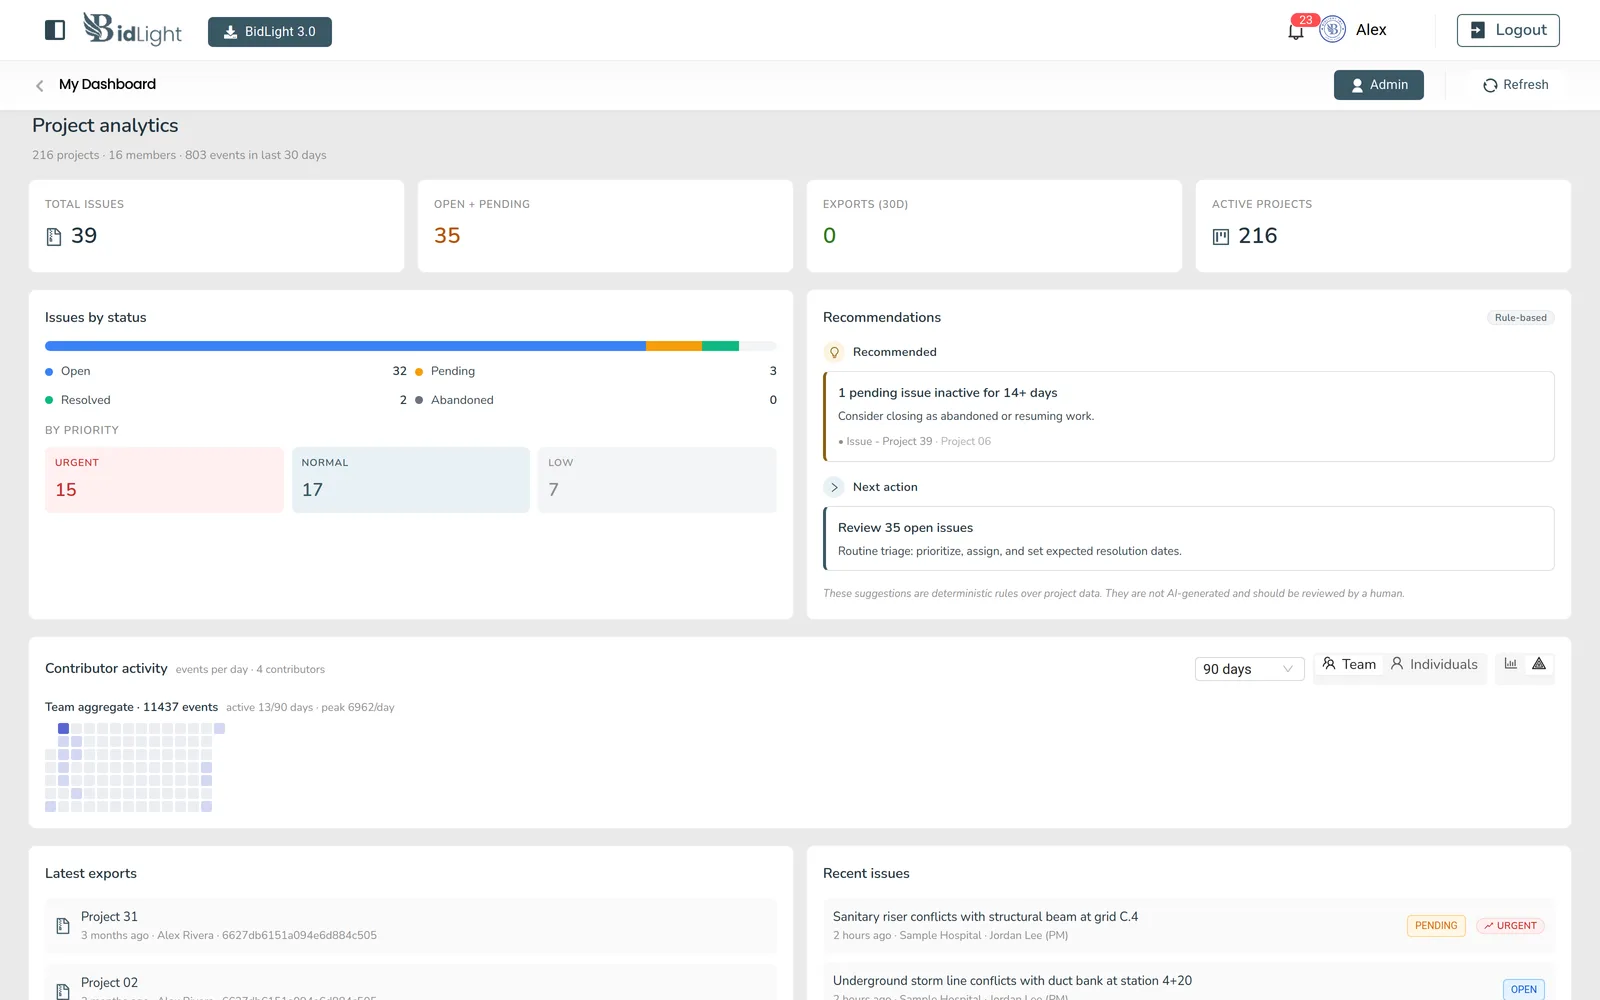The image size is (1600, 1000).
Task: Open the Project 31 export row
Action: (x=411, y=926)
